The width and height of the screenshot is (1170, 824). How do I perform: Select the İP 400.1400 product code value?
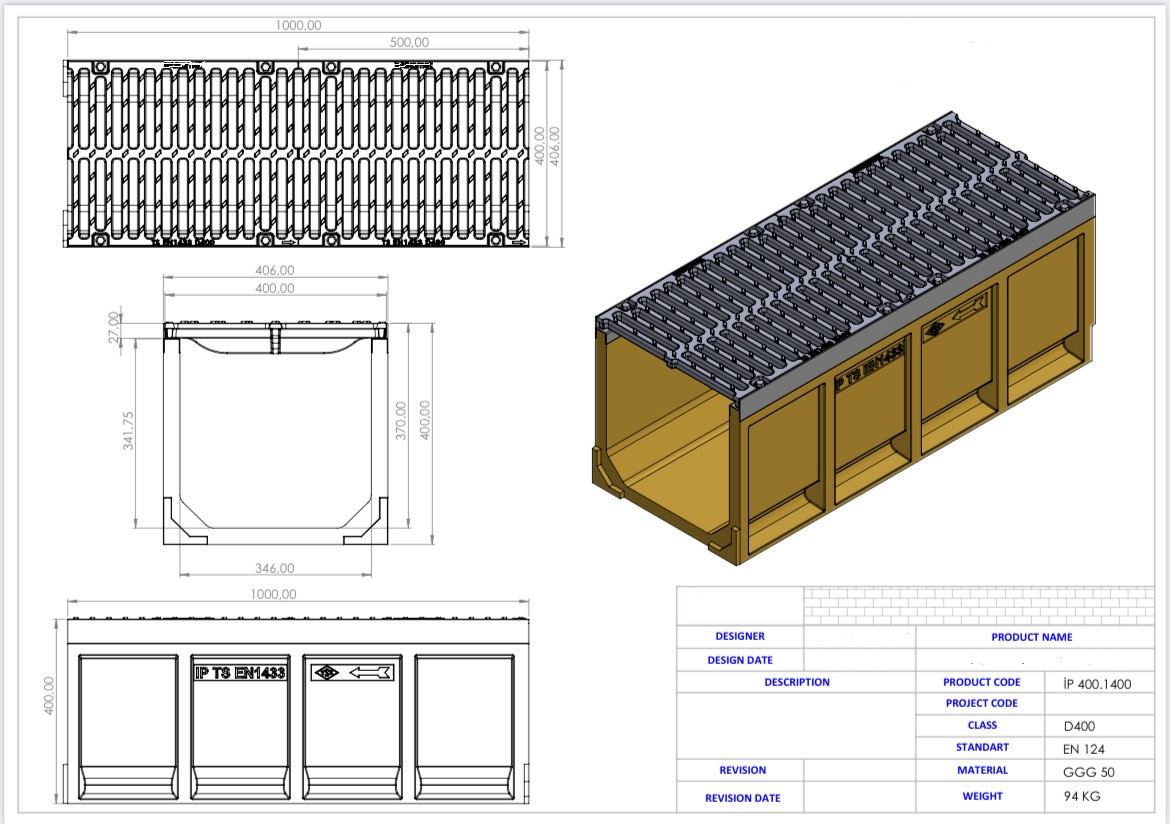[x=1097, y=684]
